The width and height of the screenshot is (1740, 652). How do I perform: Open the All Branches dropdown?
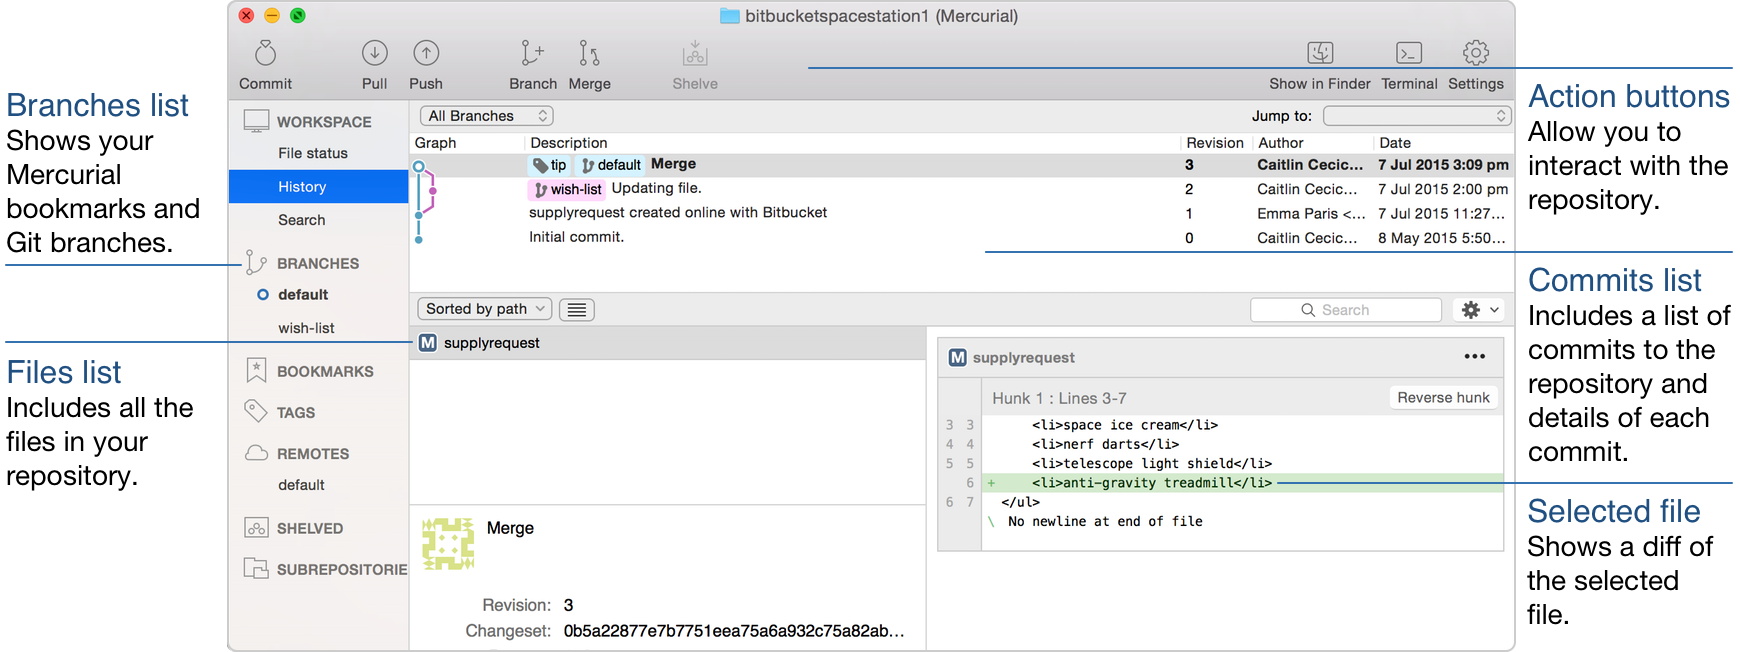[x=486, y=116]
